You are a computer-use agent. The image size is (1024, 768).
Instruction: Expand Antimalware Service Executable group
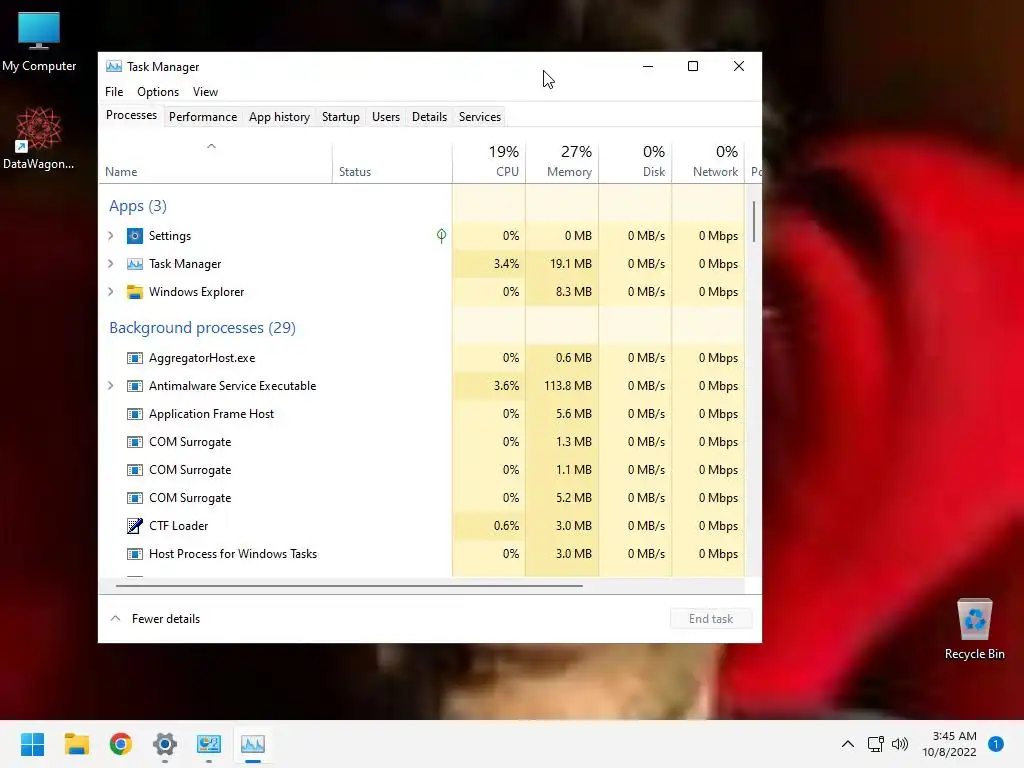tap(111, 386)
